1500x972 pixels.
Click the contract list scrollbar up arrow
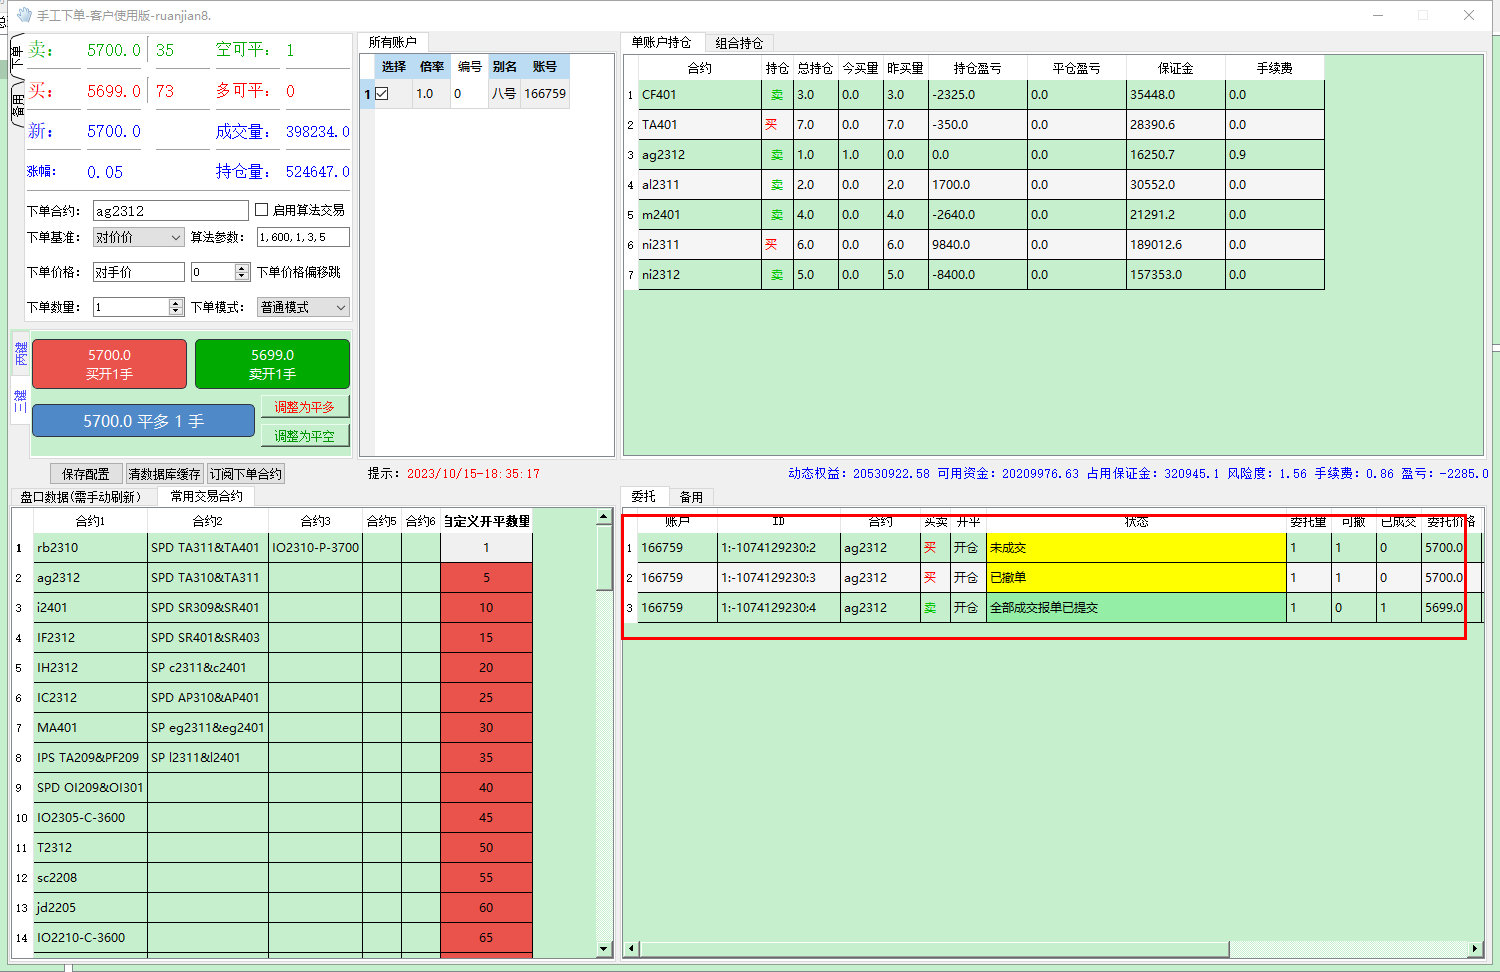pyautogui.click(x=604, y=517)
